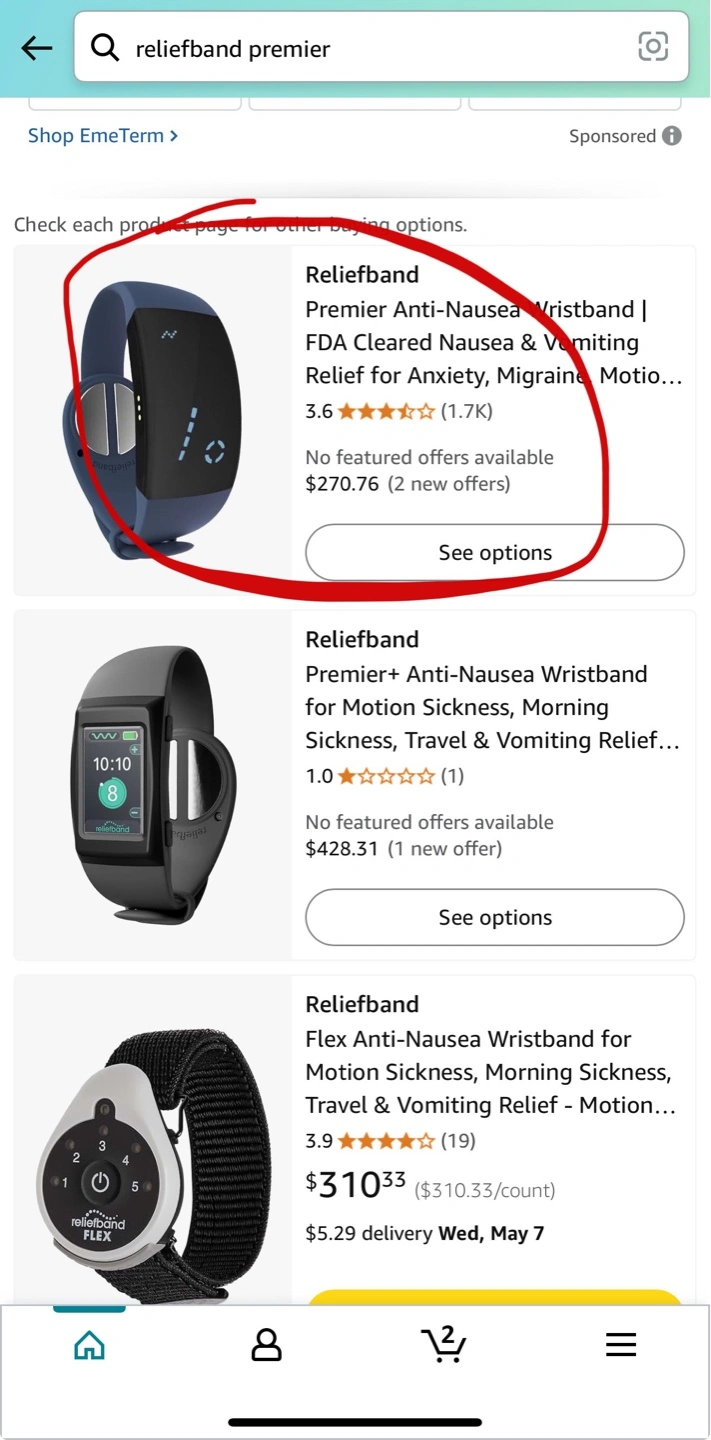711x1440 pixels.
Task: Open Premier+ Anti-Nausea Wristband title
Action: click(x=493, y=707)
